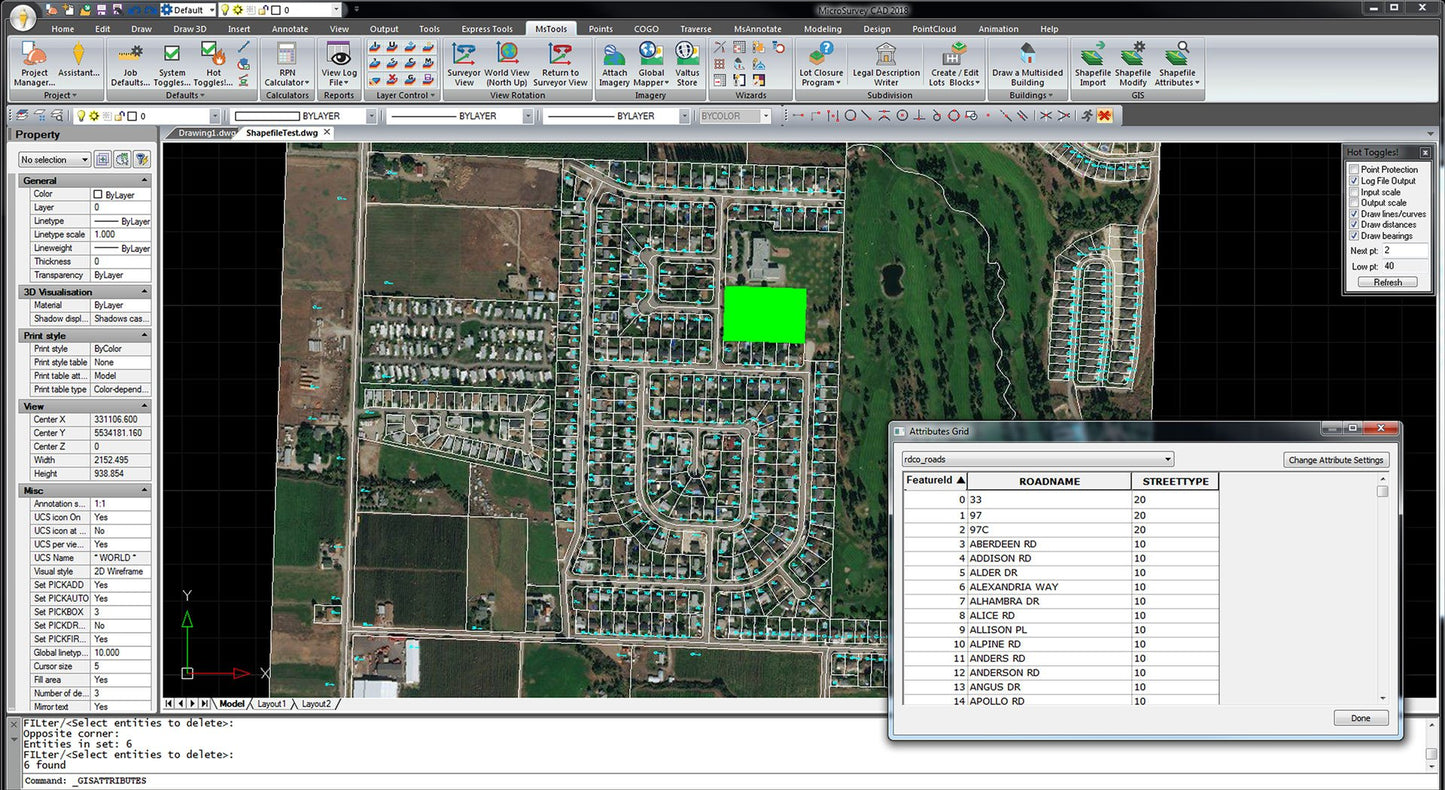This screenshot has height=790, width=1445.
Task: Open the Lot Closure Program
Action: [820, 63]
